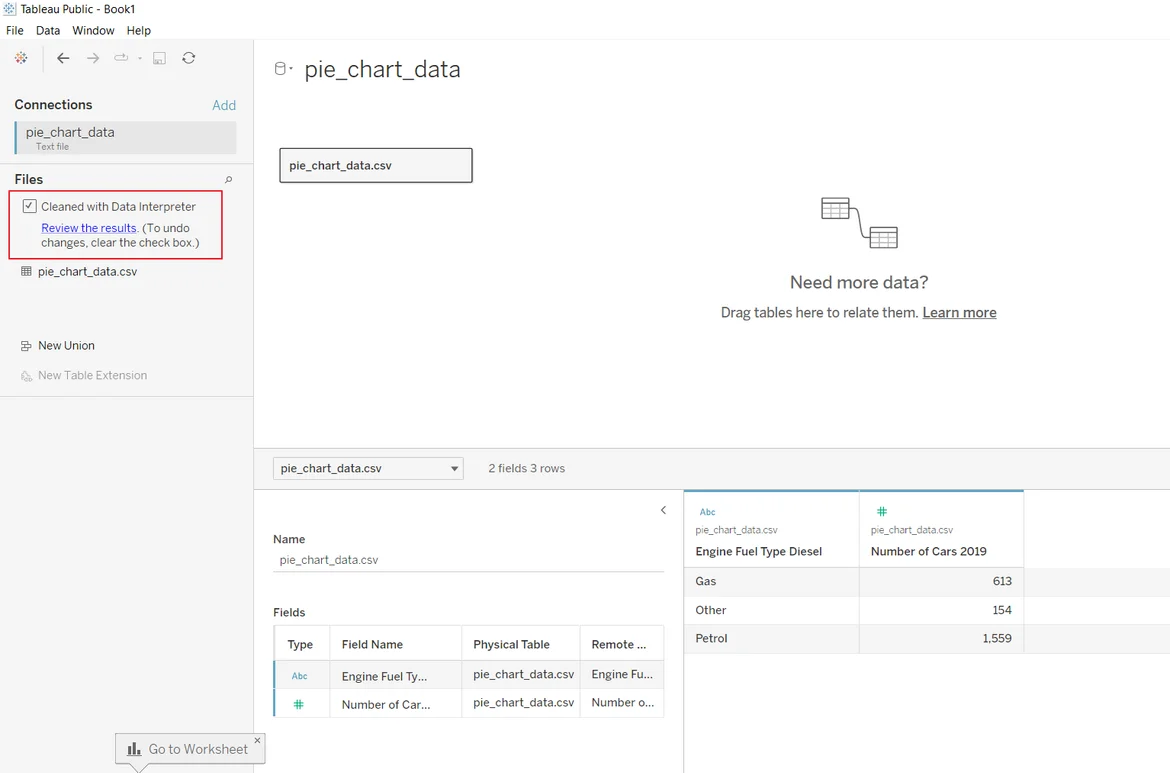This screenshot has width=1170, height=773.
Task: Click the back arrow in toolbar
Action: click(63, 59)
